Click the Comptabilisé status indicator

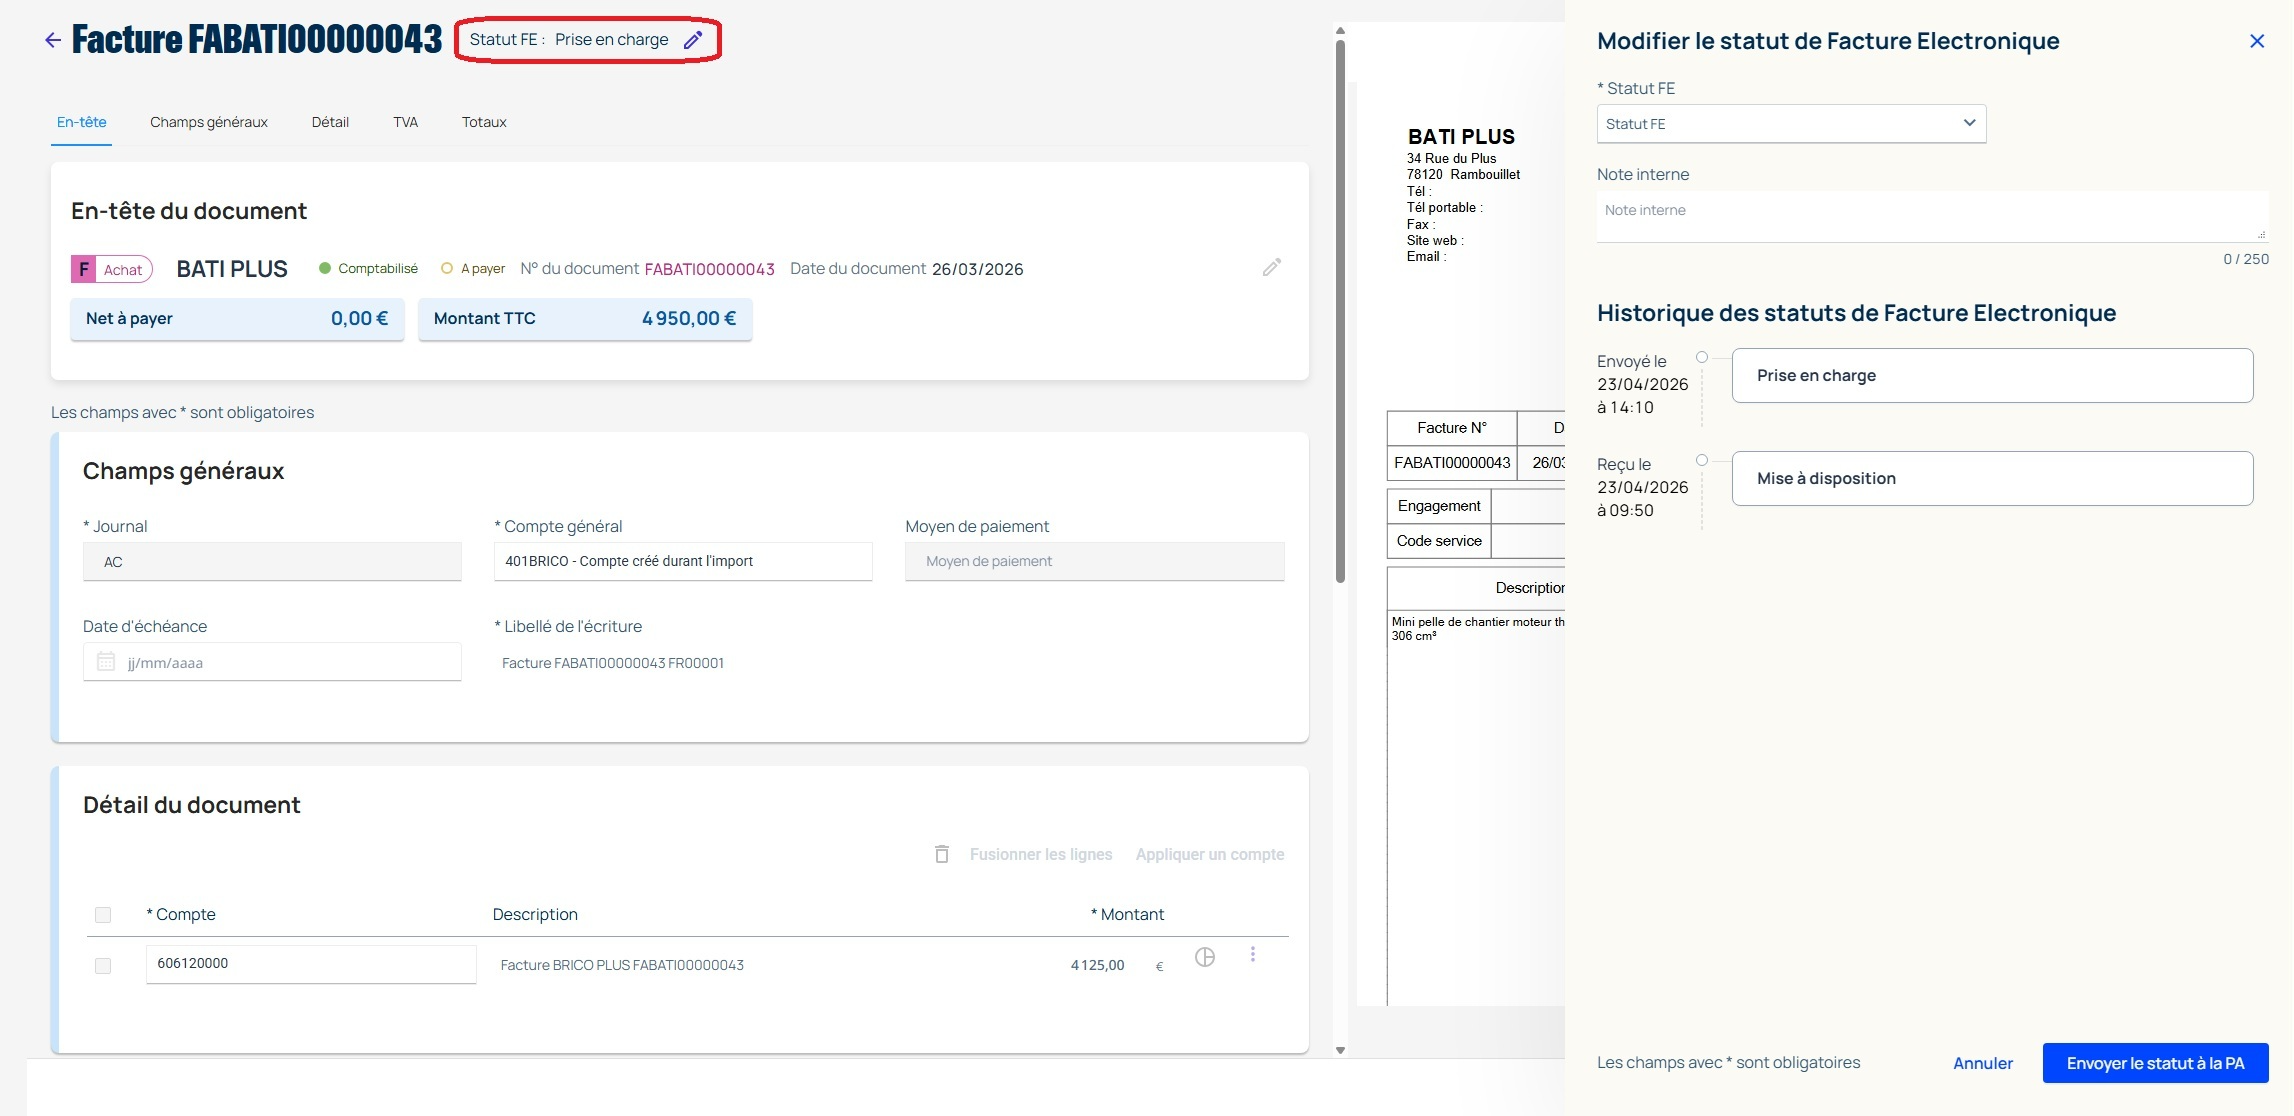coord(368,268)
